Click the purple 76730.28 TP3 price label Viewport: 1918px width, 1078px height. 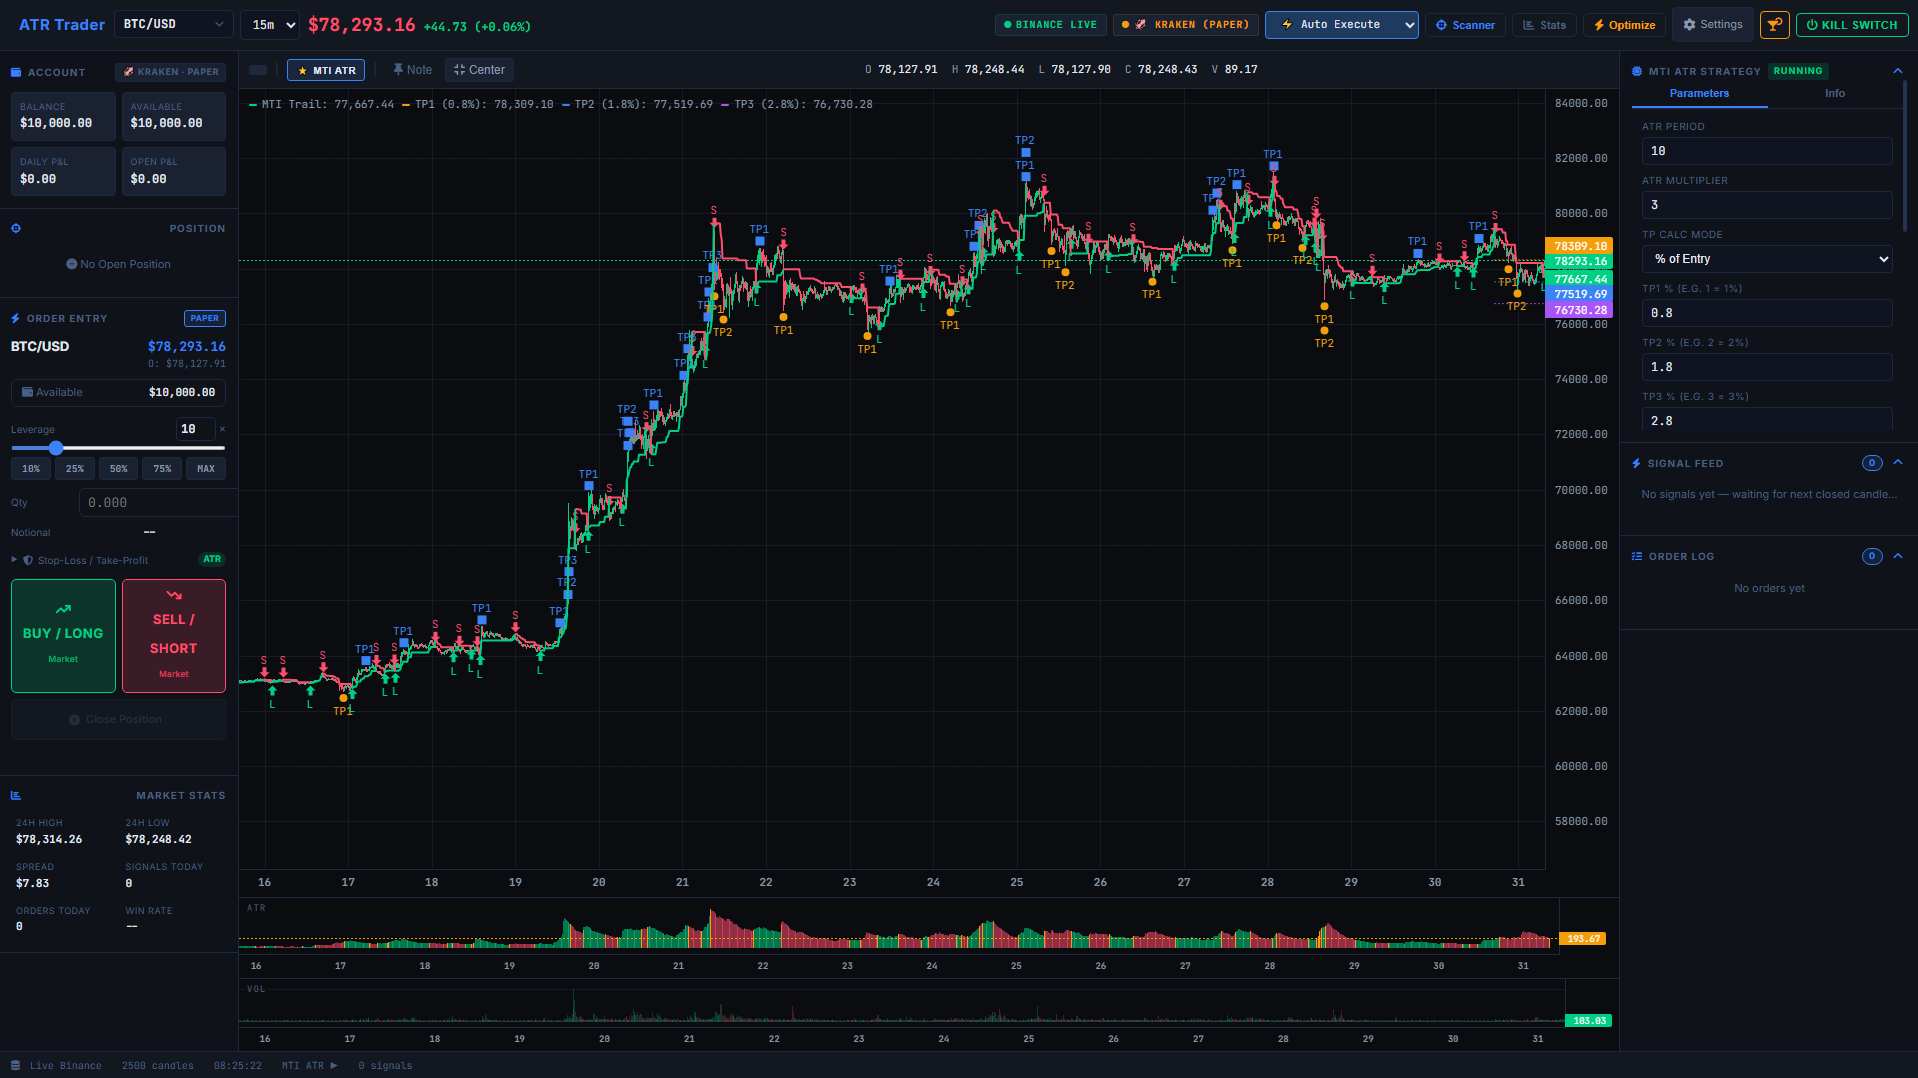1579,311
